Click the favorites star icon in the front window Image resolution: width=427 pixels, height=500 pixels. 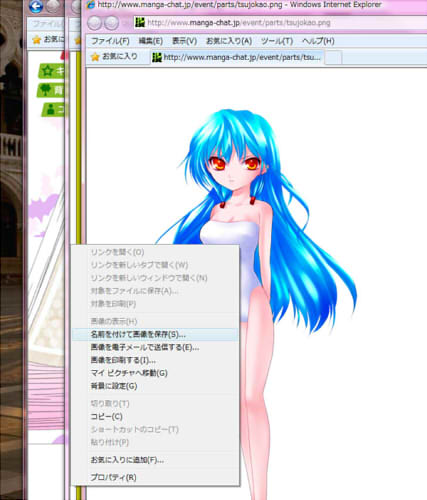pos(95,57)
